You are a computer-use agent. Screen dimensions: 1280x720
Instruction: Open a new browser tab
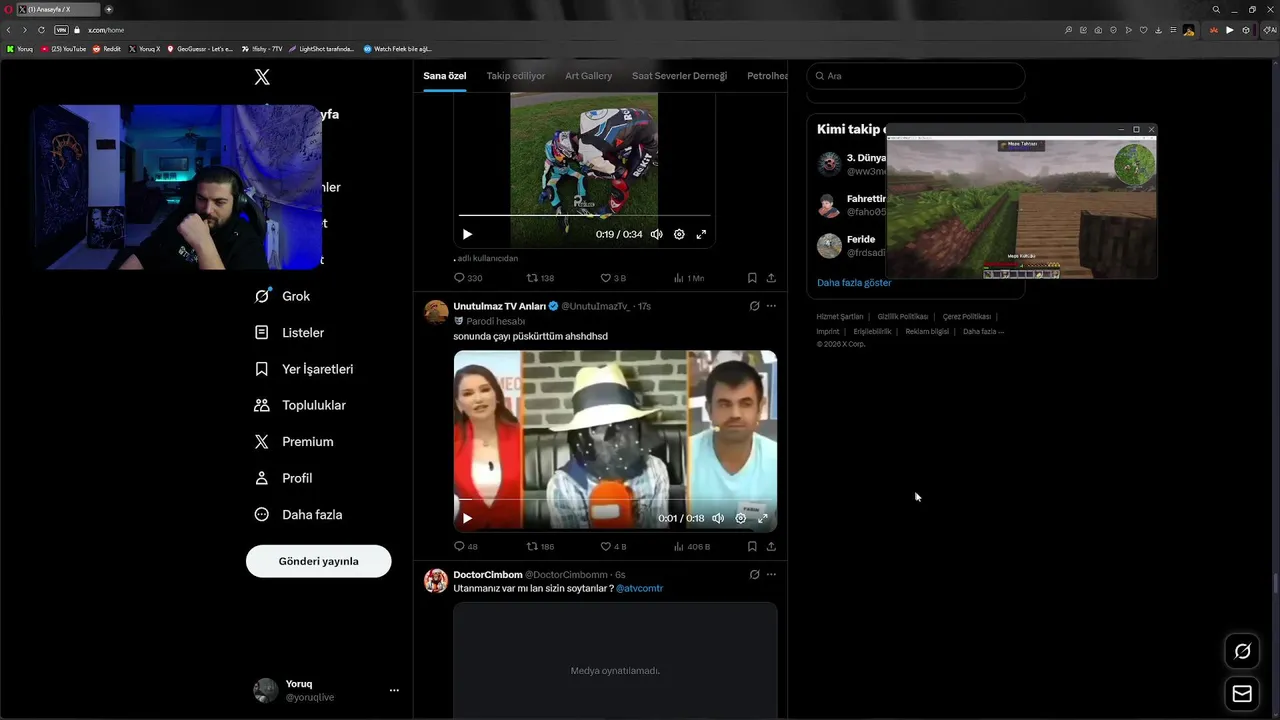click(109, 9)
